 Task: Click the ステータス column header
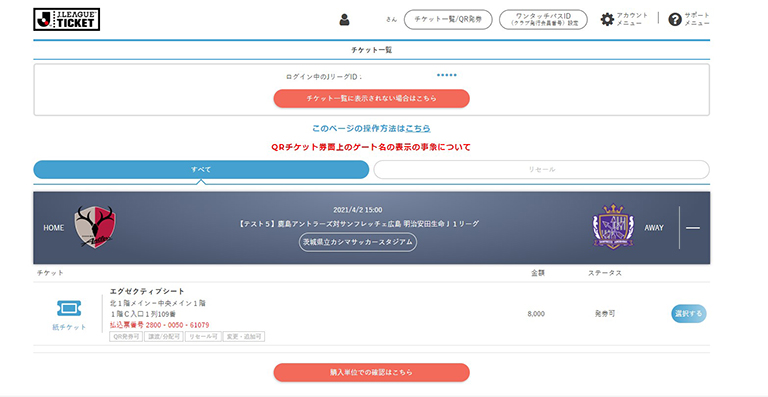(604, 273)
